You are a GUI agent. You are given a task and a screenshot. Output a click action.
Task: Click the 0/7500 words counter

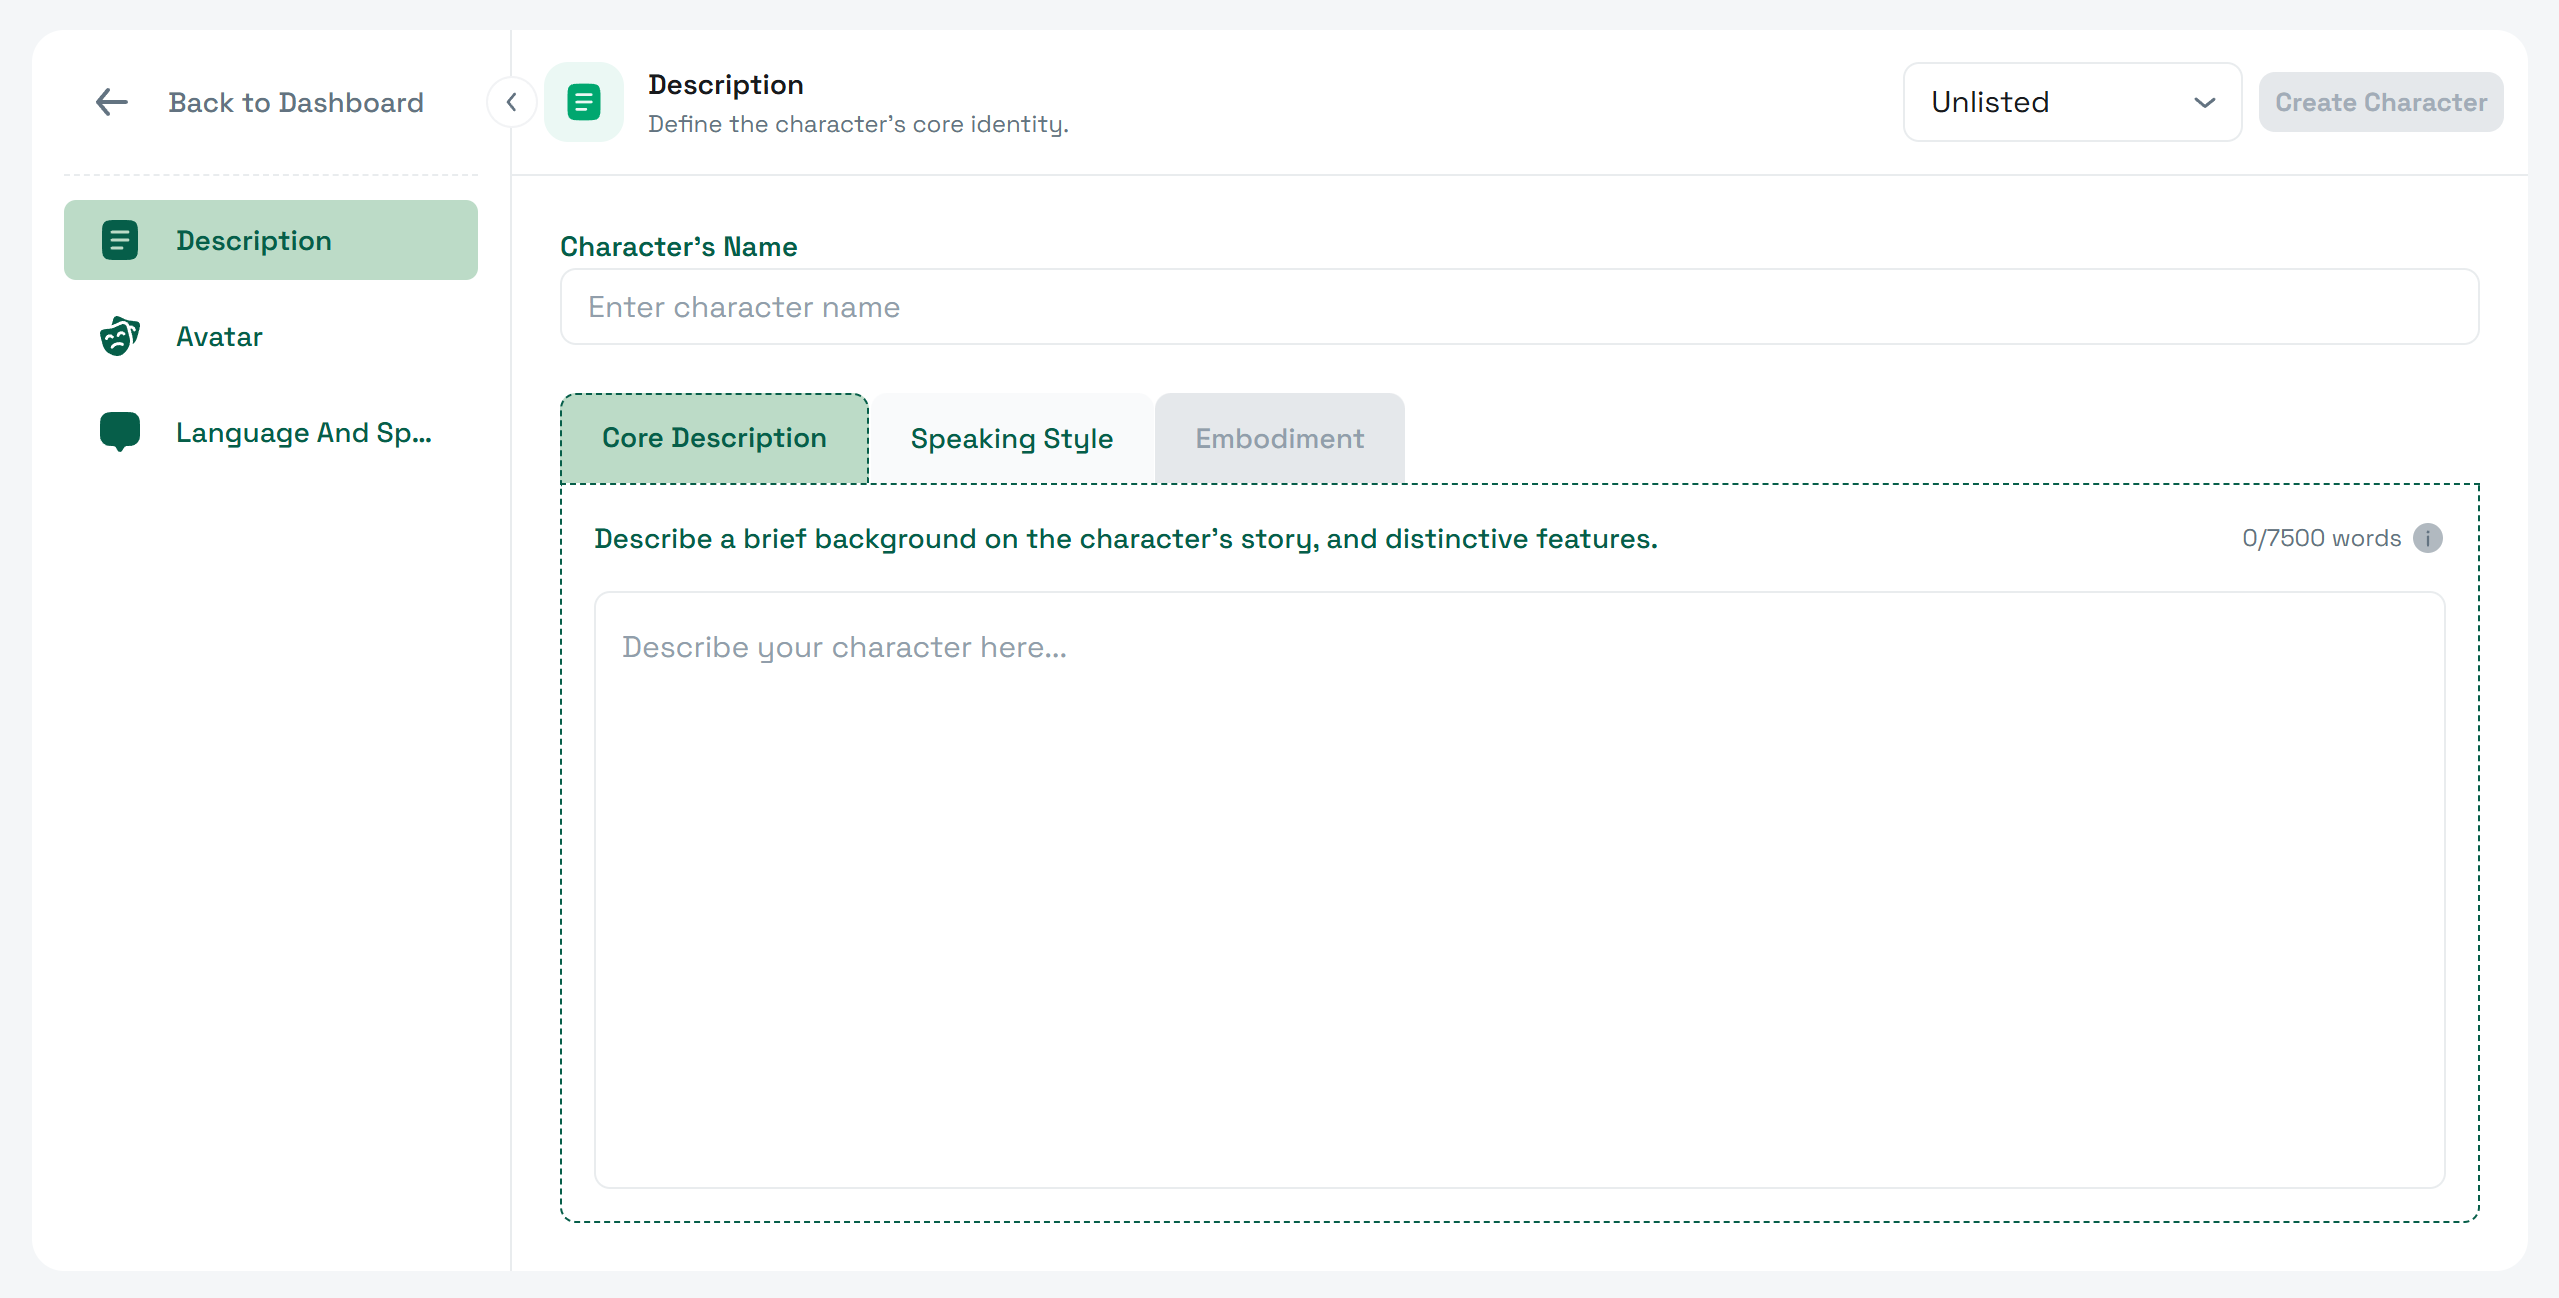2320,538
